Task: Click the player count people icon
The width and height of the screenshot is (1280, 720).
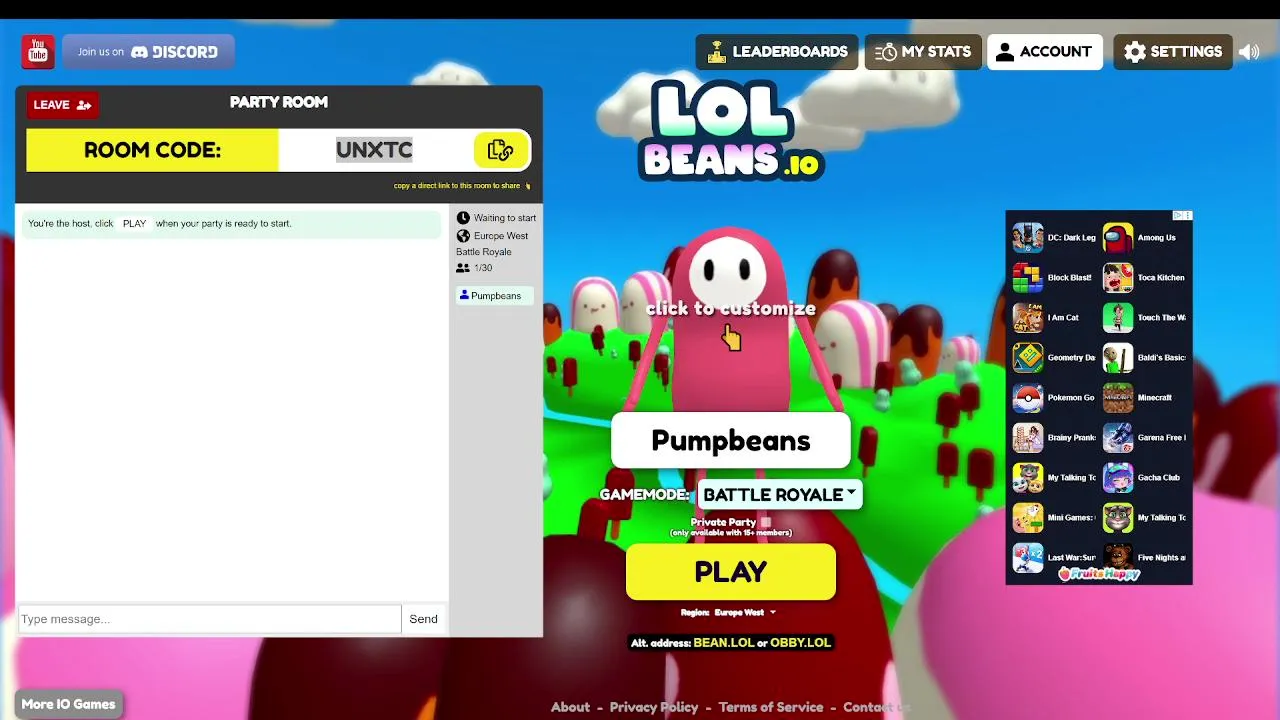Action: (463, 268)
